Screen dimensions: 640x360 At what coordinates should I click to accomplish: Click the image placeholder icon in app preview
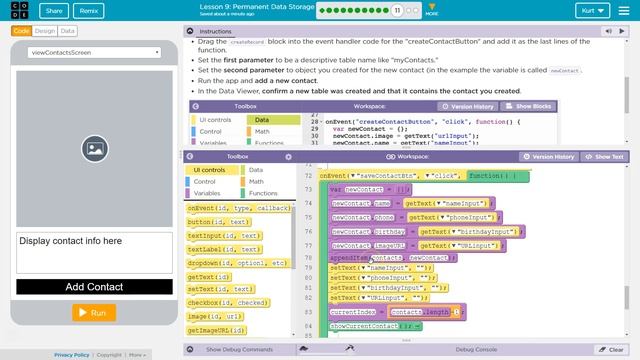(x=95, y=149)
